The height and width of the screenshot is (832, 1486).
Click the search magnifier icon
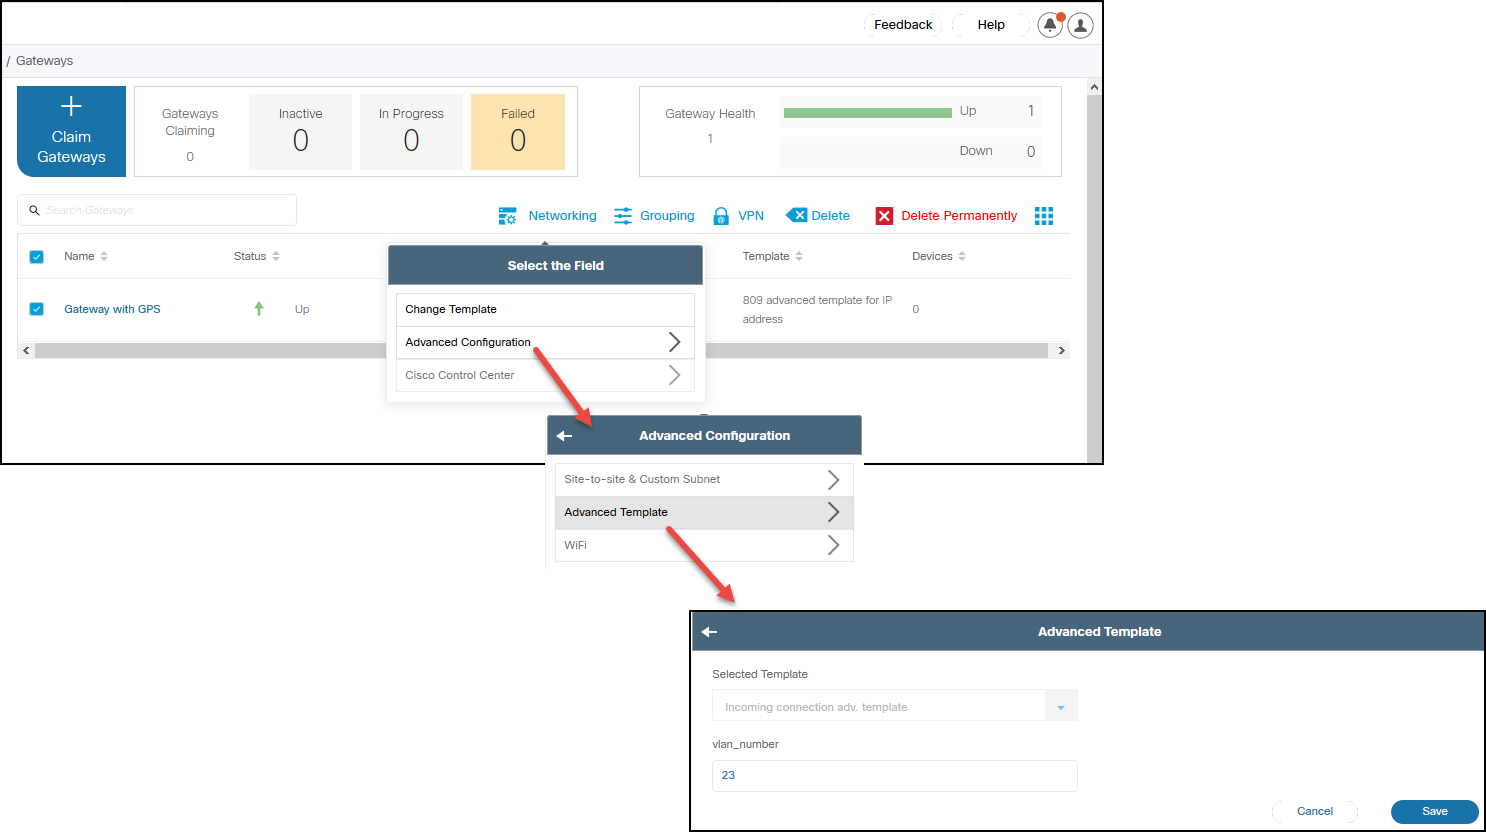pos(34,210)
